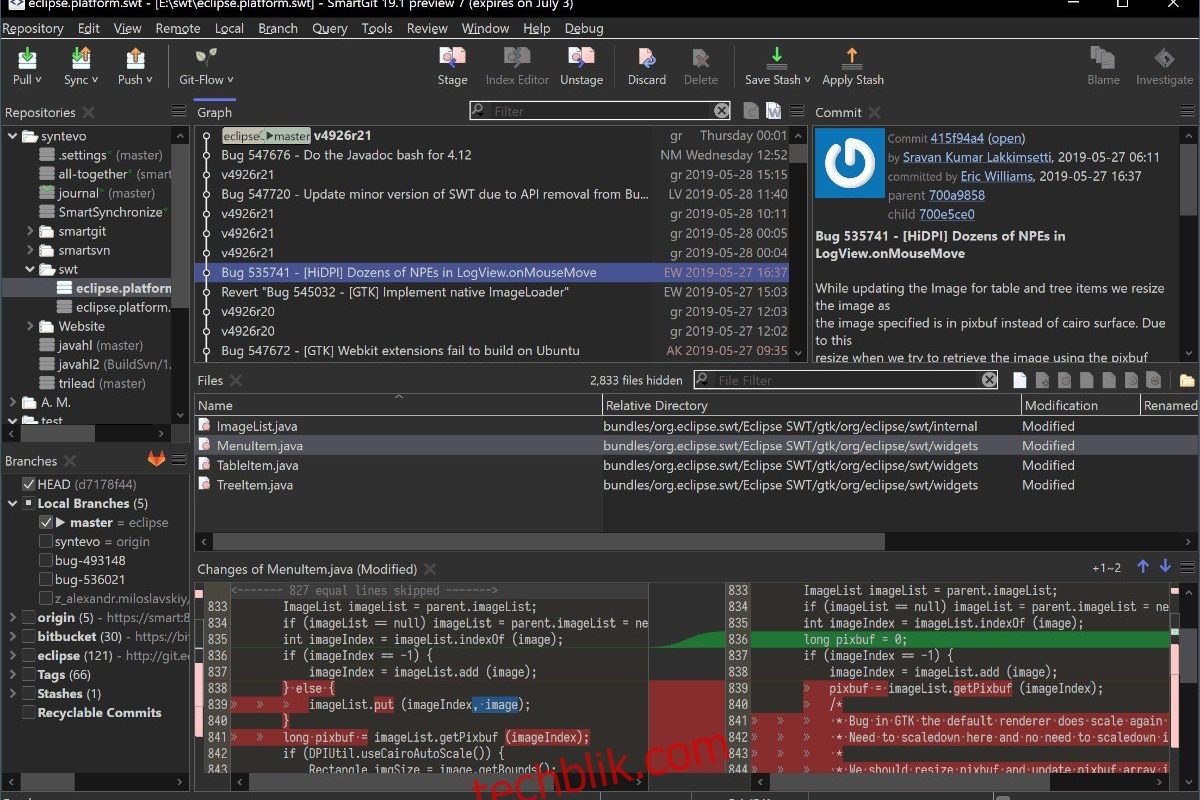Click the GitLab fox icon in Branches panel
The width and height of the screenshot is (1200, 800).
coord(157,460)
